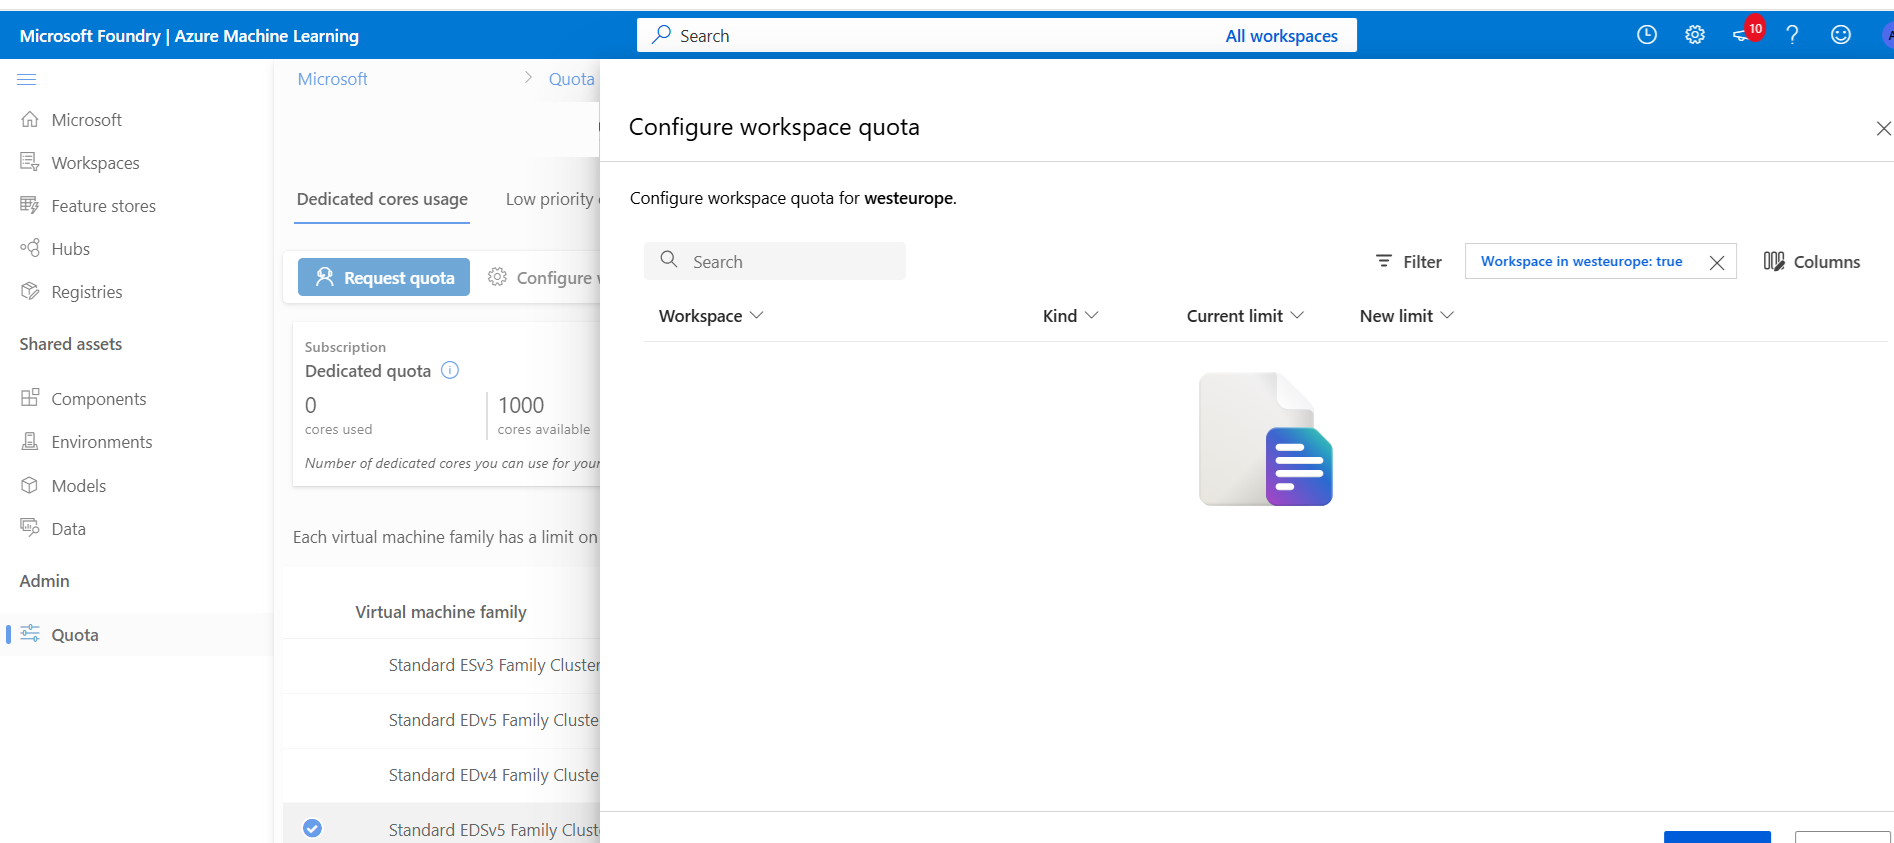The image size is (1894, 843).
Task: Click the Workspaces sidebar icon
Action: pyautogui.click(x=30, y=162)
